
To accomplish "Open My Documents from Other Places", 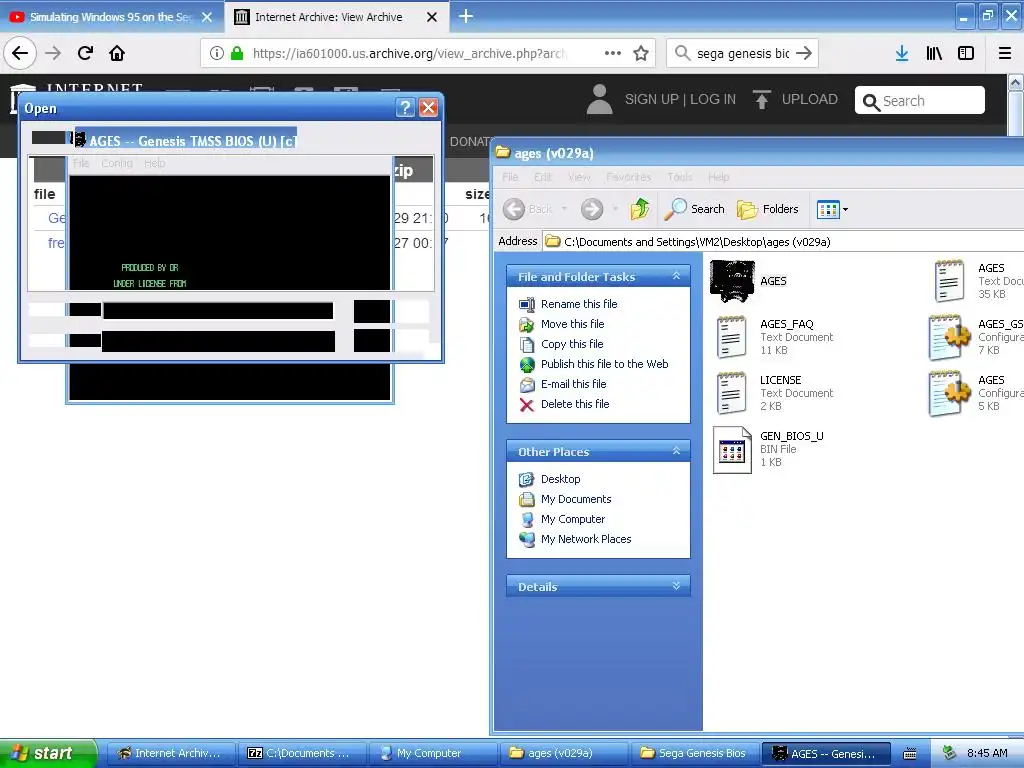I will click(x=576, y=499).
